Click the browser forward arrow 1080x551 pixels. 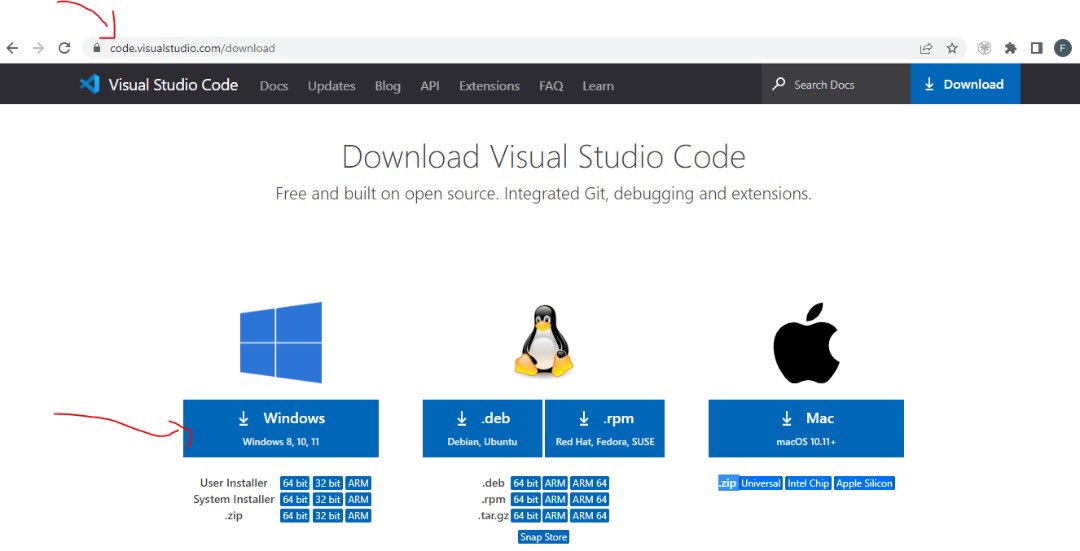[39, 48]
